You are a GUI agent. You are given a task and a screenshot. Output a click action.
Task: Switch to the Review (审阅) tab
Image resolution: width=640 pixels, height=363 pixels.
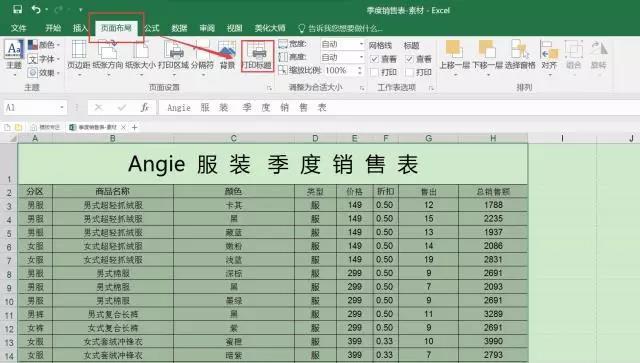(207, 28)
